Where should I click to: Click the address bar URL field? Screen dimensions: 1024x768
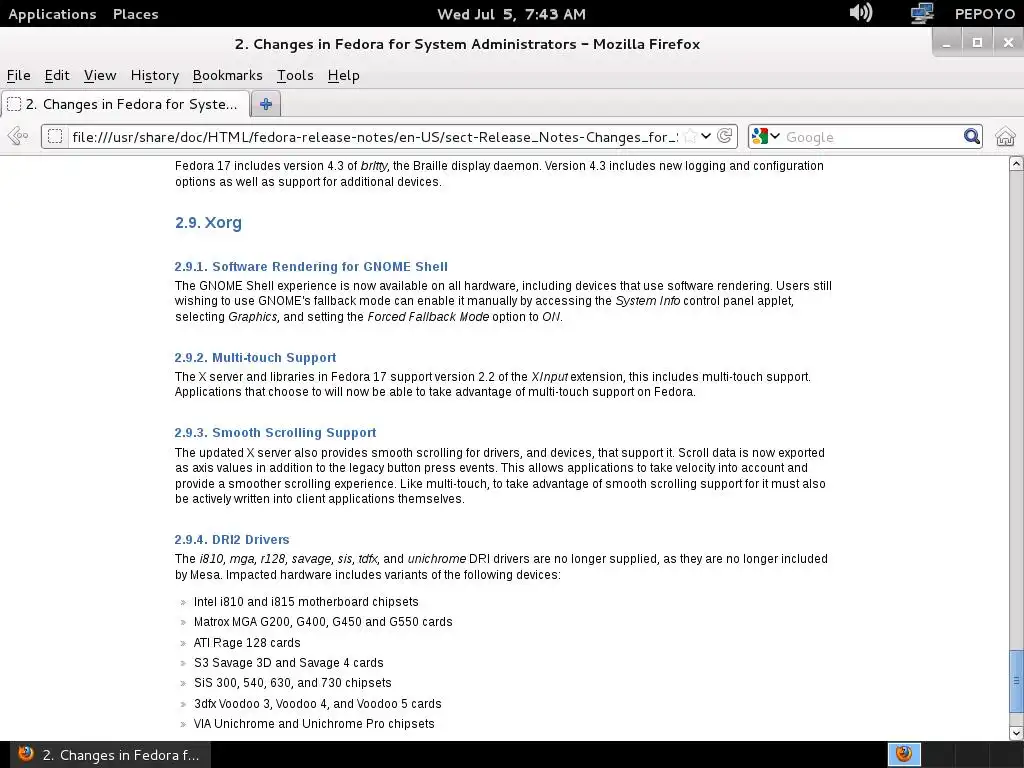(x=374, y=137)
